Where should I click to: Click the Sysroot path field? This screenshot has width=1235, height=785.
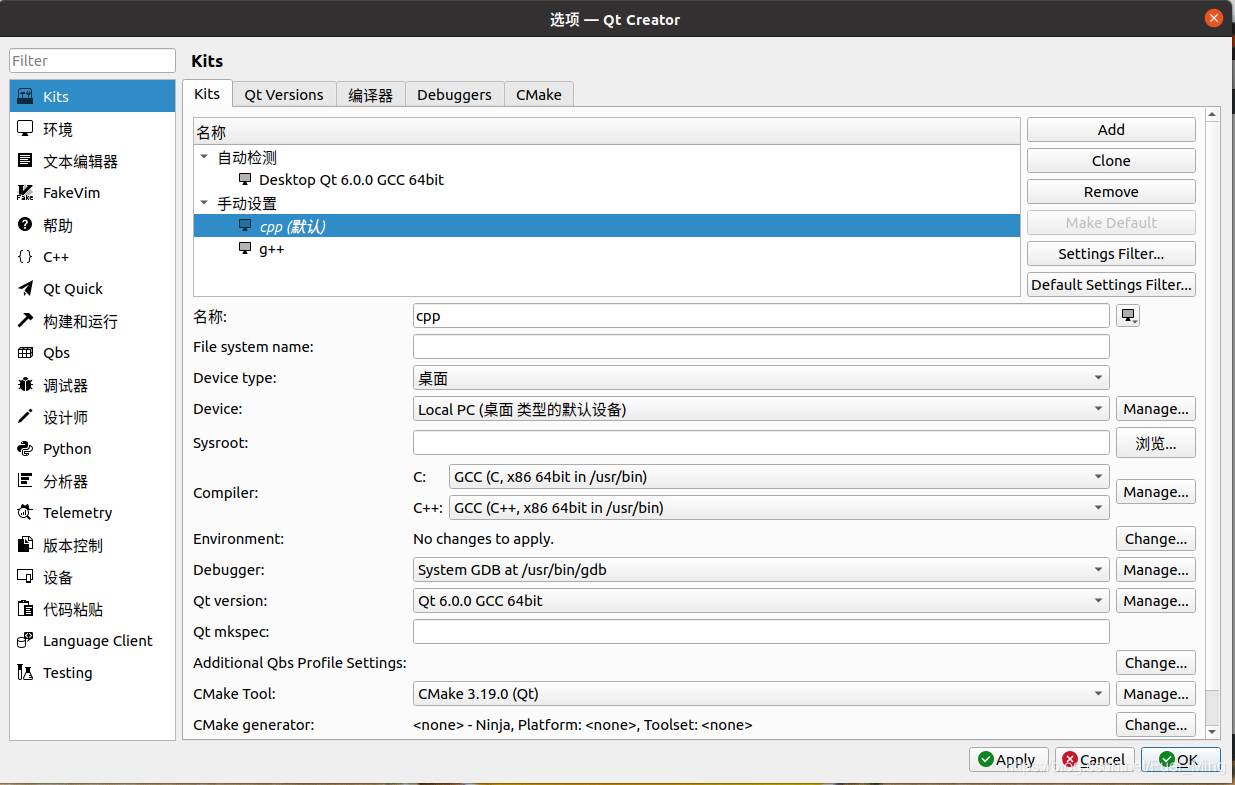point(761,443)
